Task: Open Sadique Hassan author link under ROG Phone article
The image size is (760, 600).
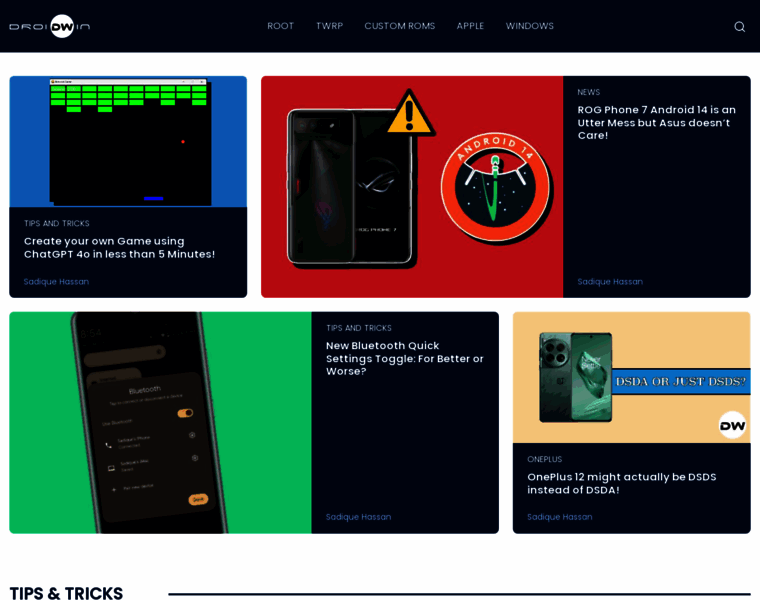Action: coord(610,282)
